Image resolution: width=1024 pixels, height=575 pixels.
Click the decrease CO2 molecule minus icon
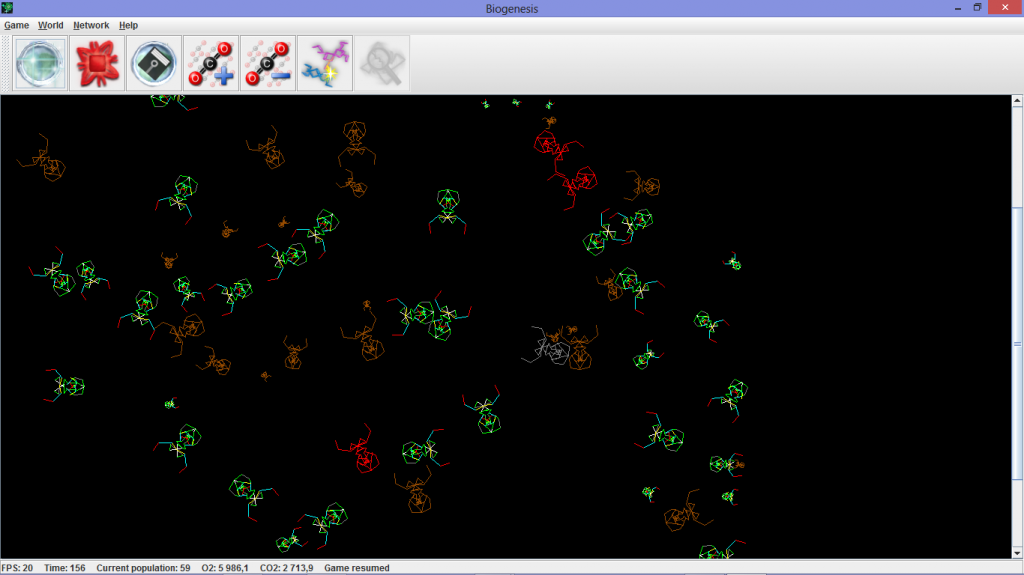point(268,63)
